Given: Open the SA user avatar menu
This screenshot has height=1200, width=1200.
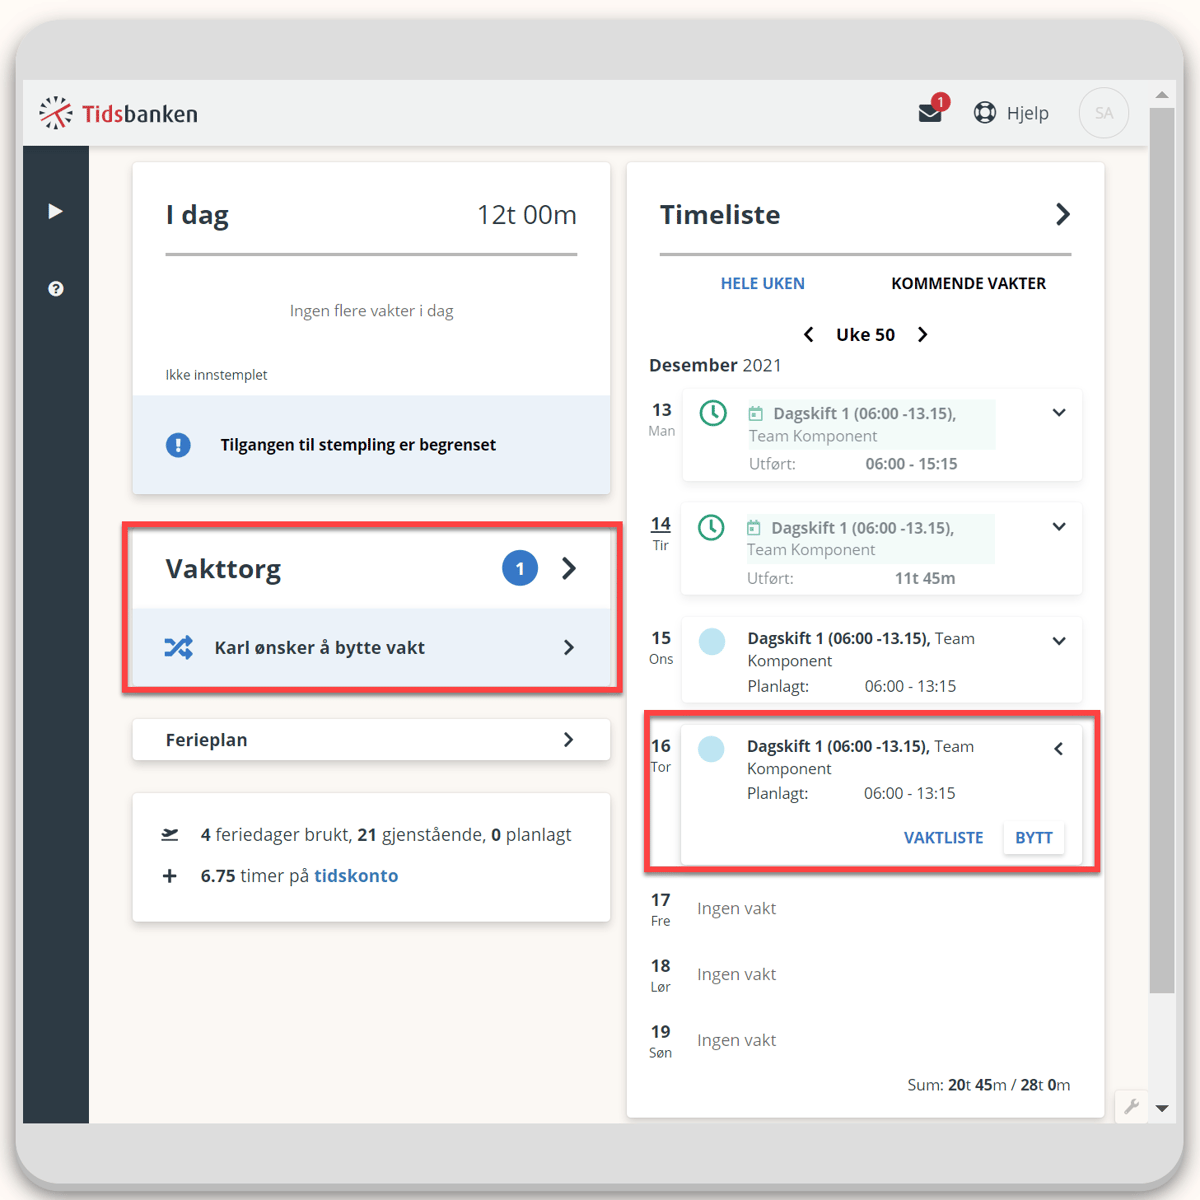Looking at the screenshot, I should [1103, 113].
